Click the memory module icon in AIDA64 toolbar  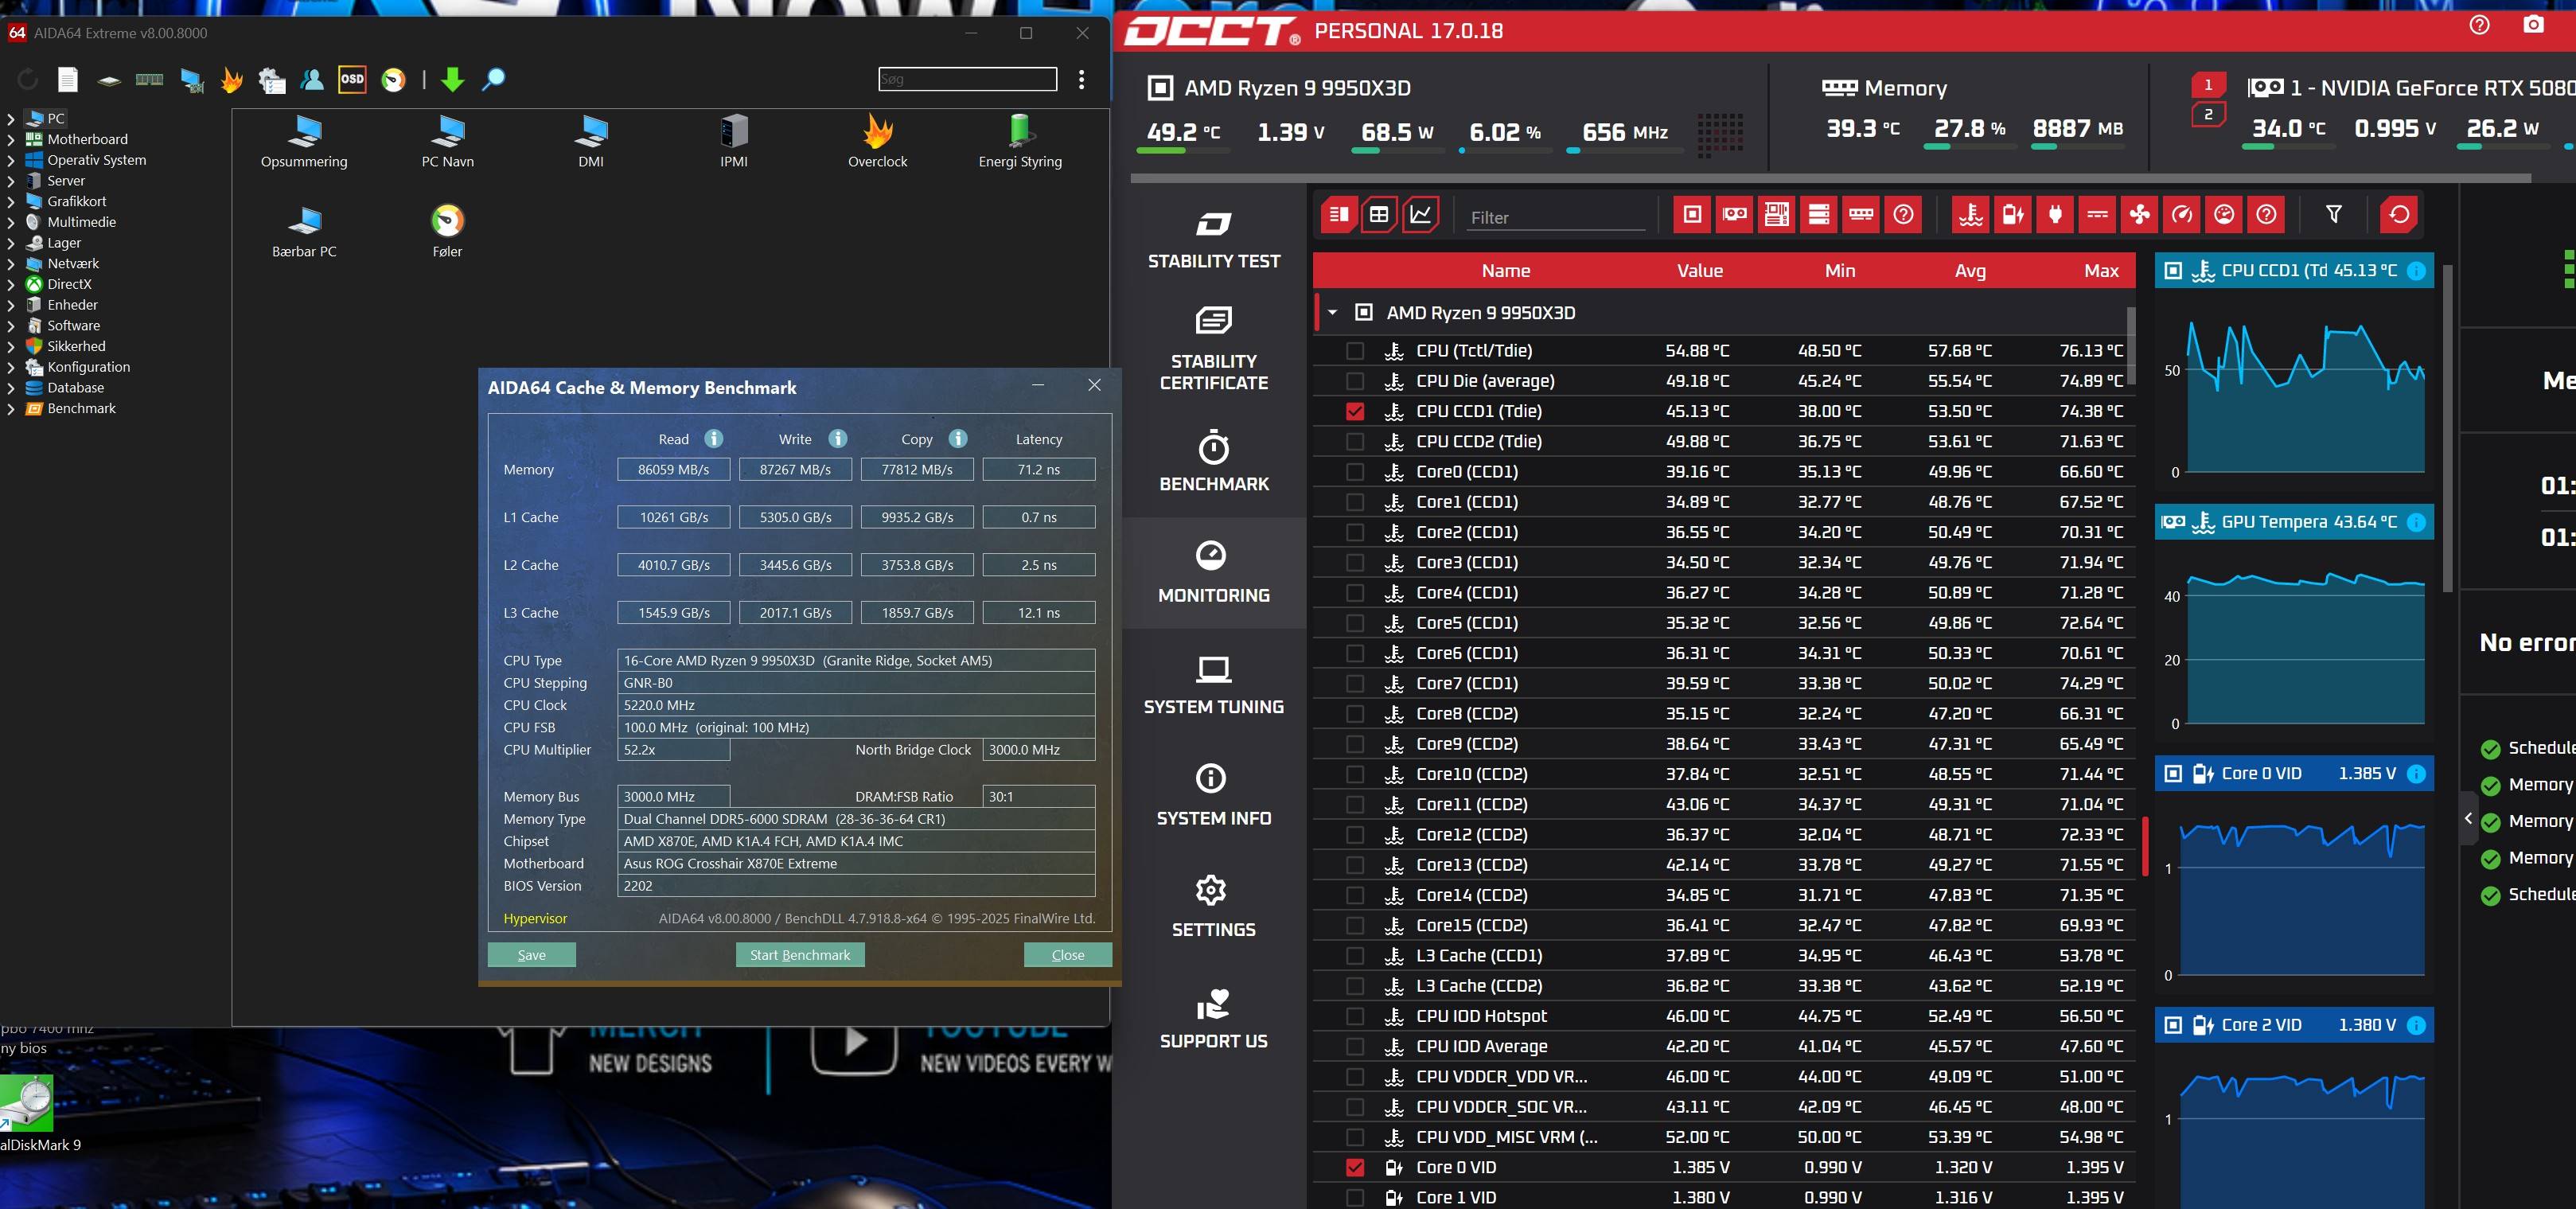click(x=150, y=80)
